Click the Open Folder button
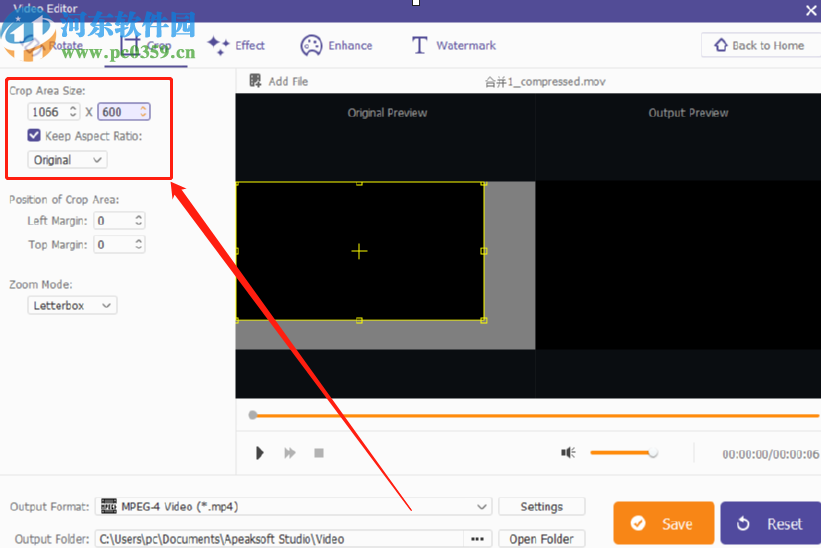Screen dimensions: 821x548 [x=541, y=539]
